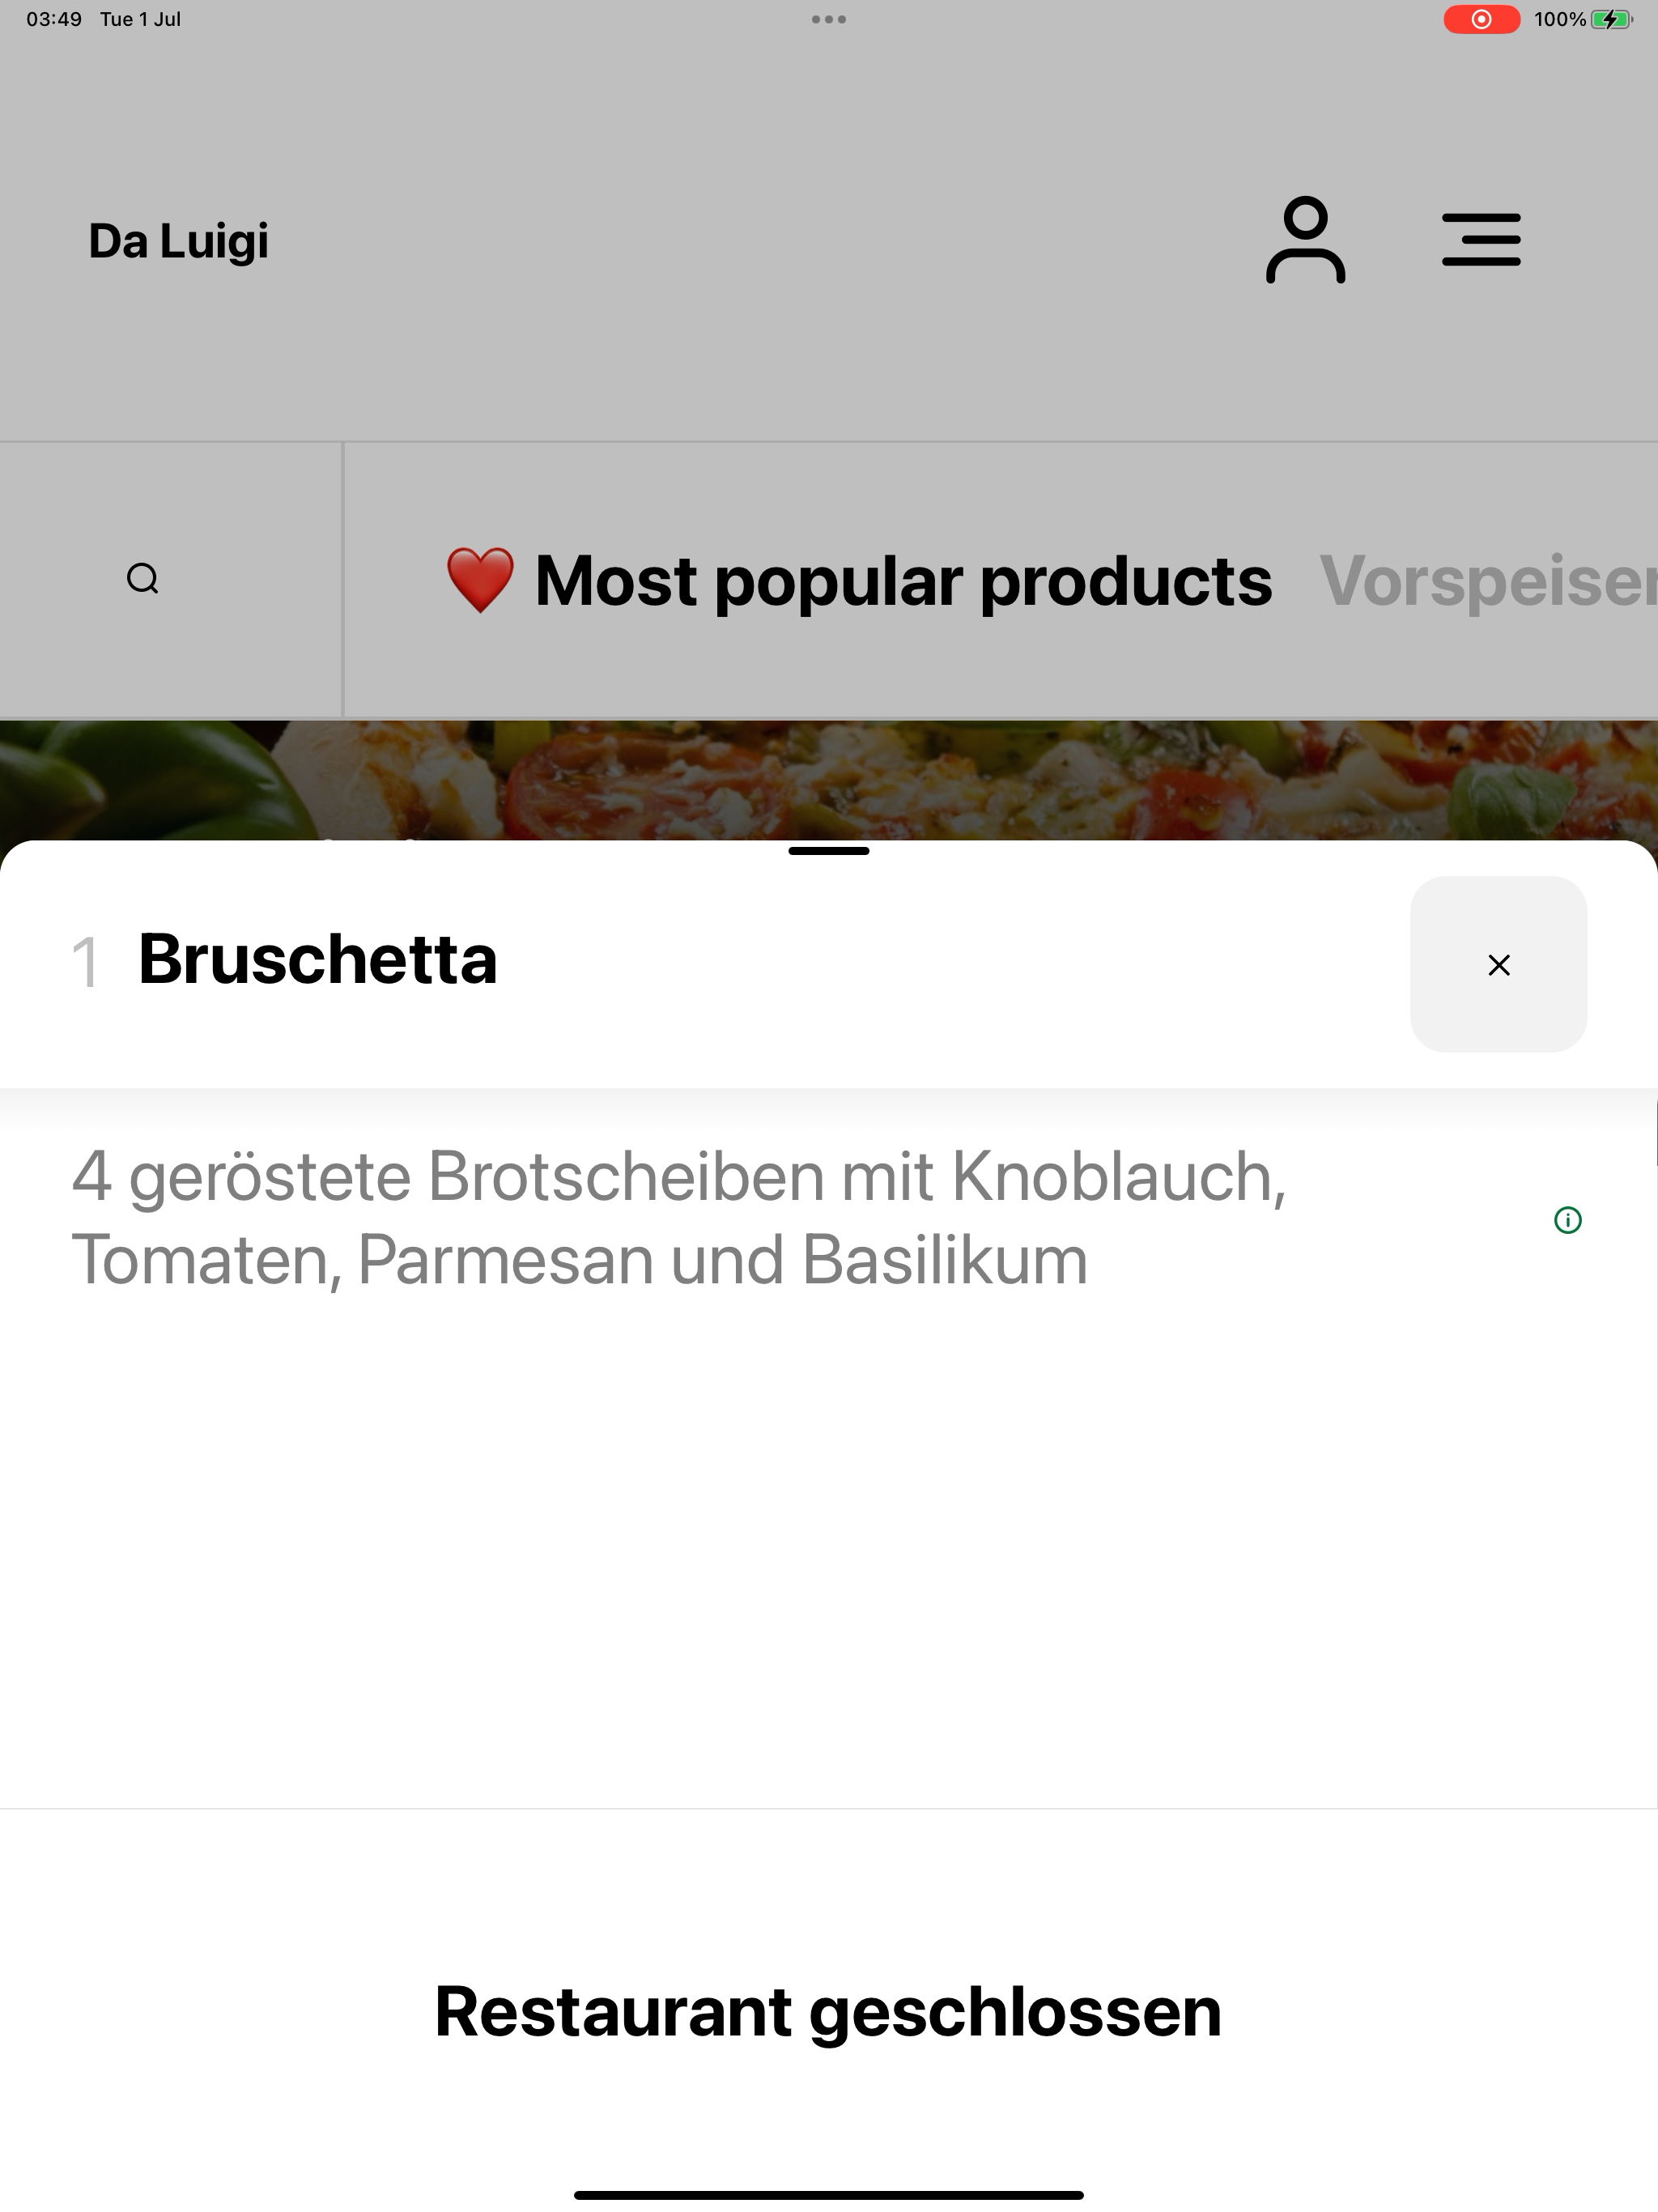Viewport: 1658px width, 2212px height.
Task: Tap the status bar clock time
Action: (x=54, y=19)
